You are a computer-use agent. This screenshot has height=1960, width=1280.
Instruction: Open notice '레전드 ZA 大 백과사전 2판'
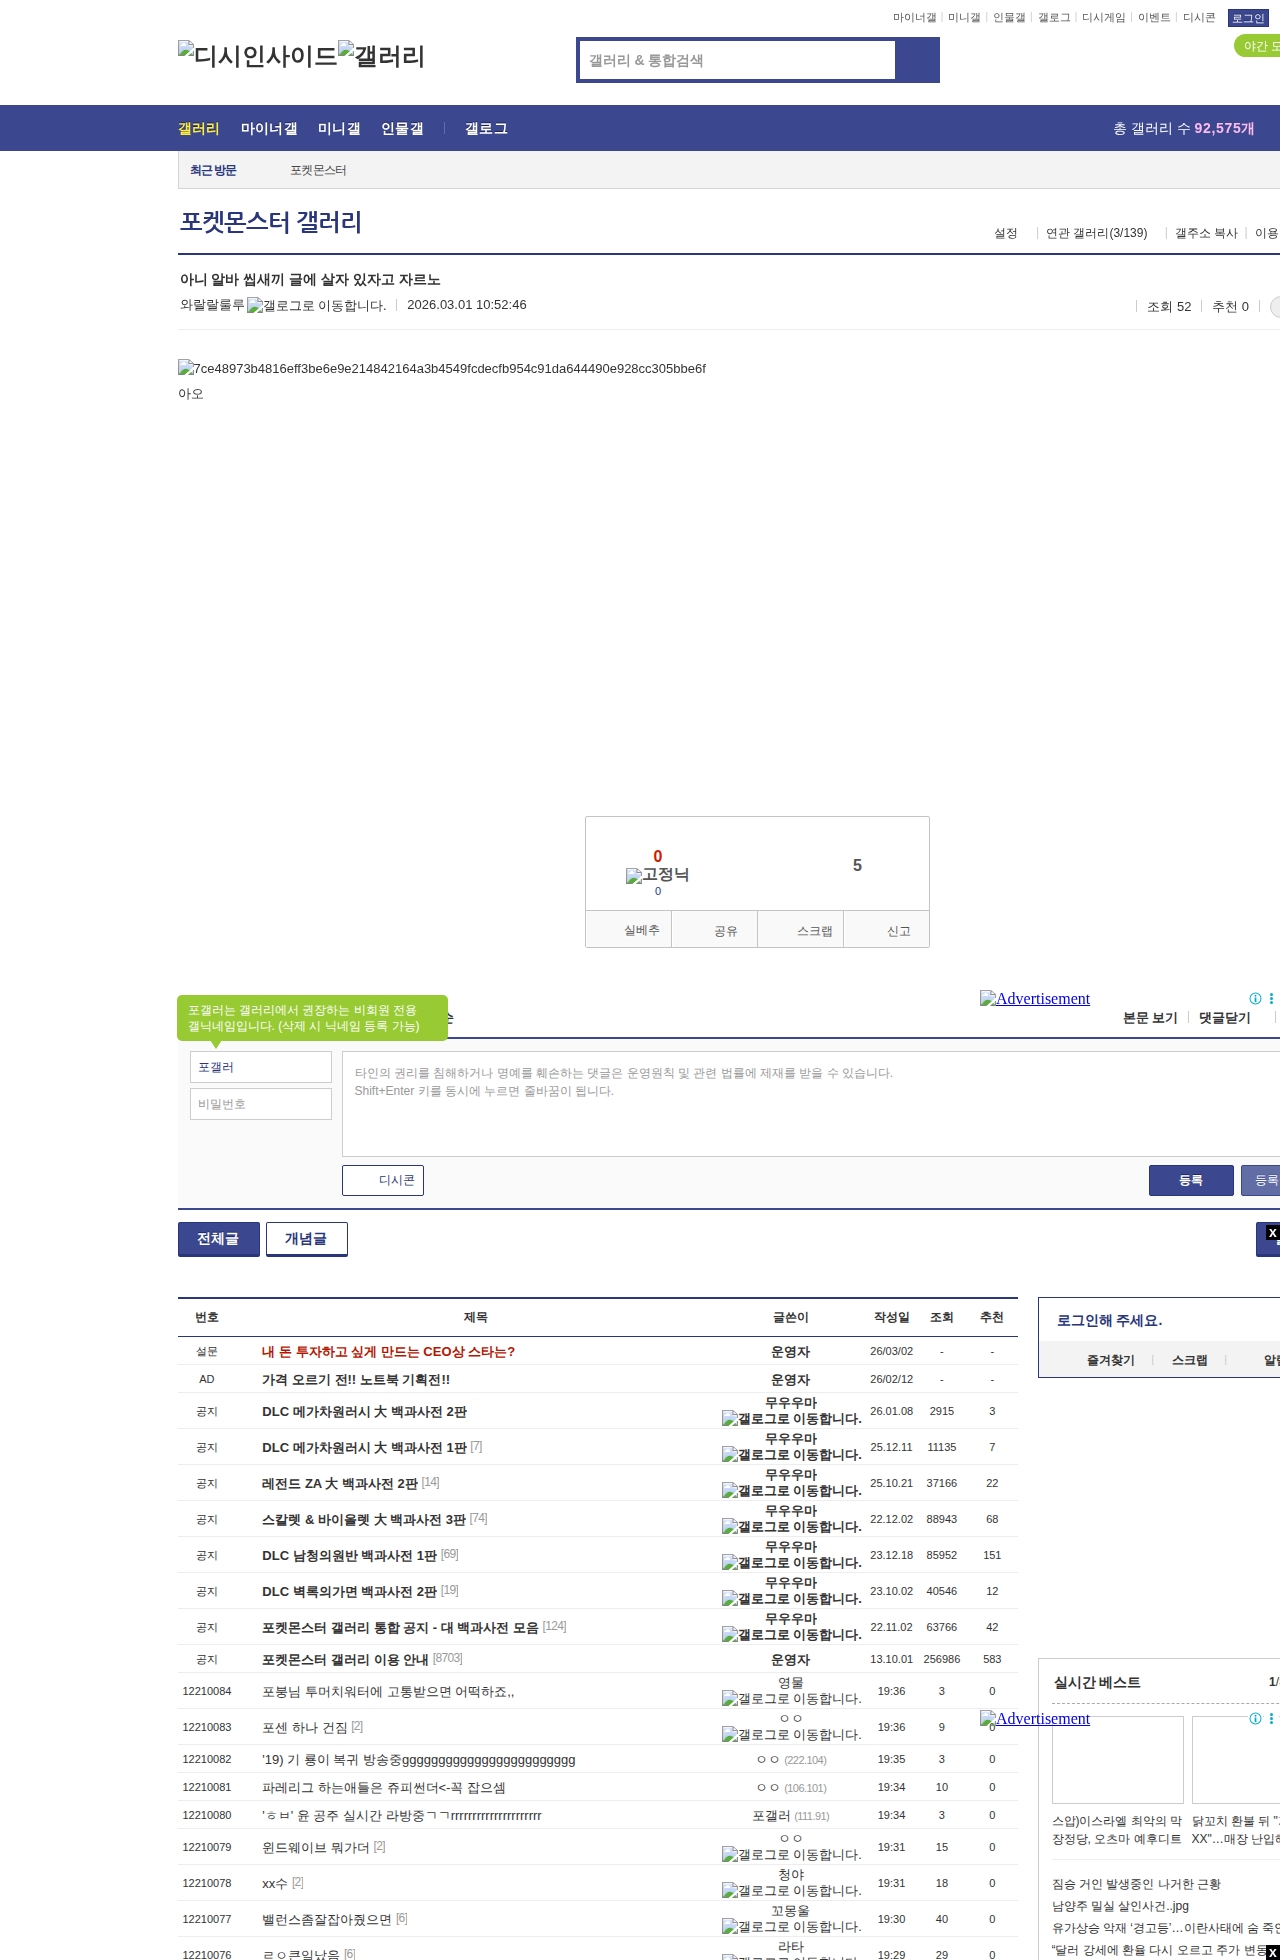coord(340,1484)
